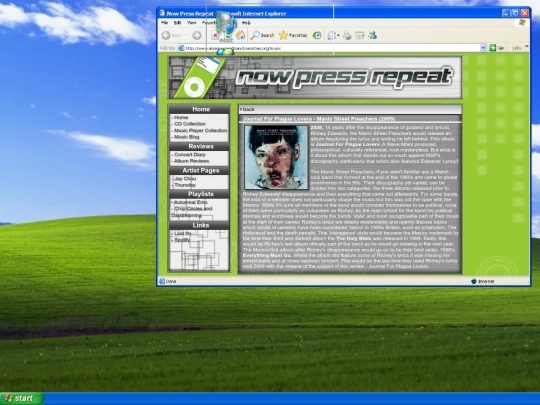The height and width of the screenshot is (405, 540).
Task: Open the Help menu
Action: (246, 23)
